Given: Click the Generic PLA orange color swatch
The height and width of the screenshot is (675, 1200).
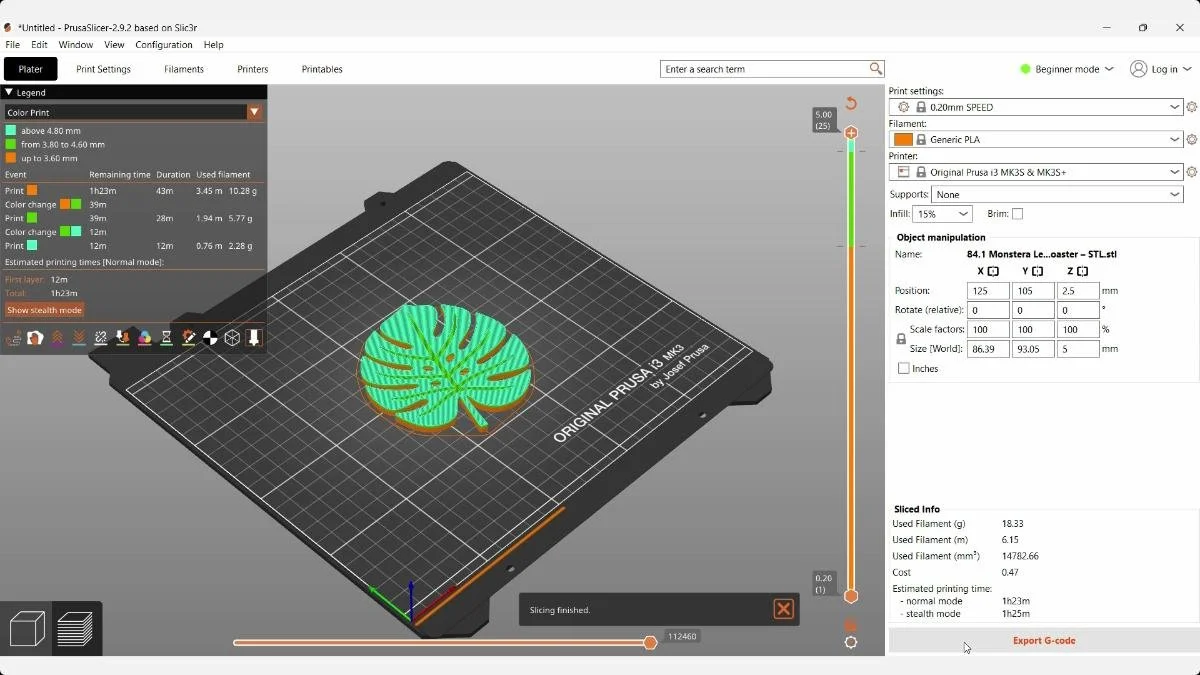Looking at the screenshot, I should (903, 140).
